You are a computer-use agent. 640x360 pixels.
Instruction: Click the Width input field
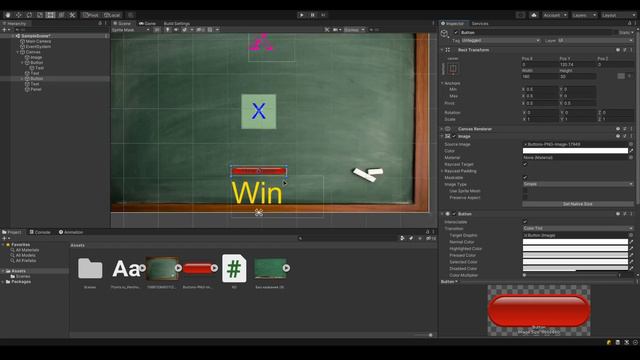coord(540,76)
